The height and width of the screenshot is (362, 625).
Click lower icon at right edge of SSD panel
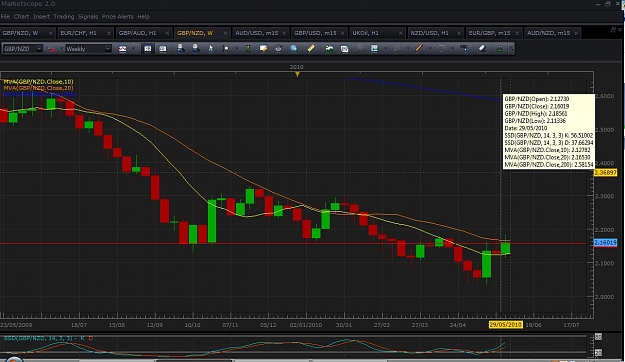598,352
